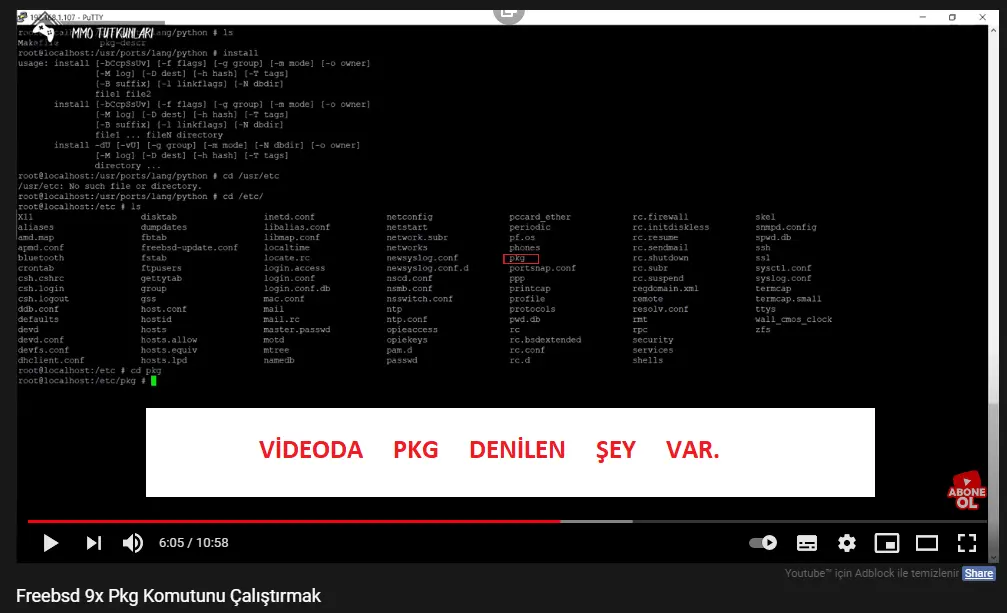1007x613 pixels.
Task: Click the red video progress bar
Action: 300,521
